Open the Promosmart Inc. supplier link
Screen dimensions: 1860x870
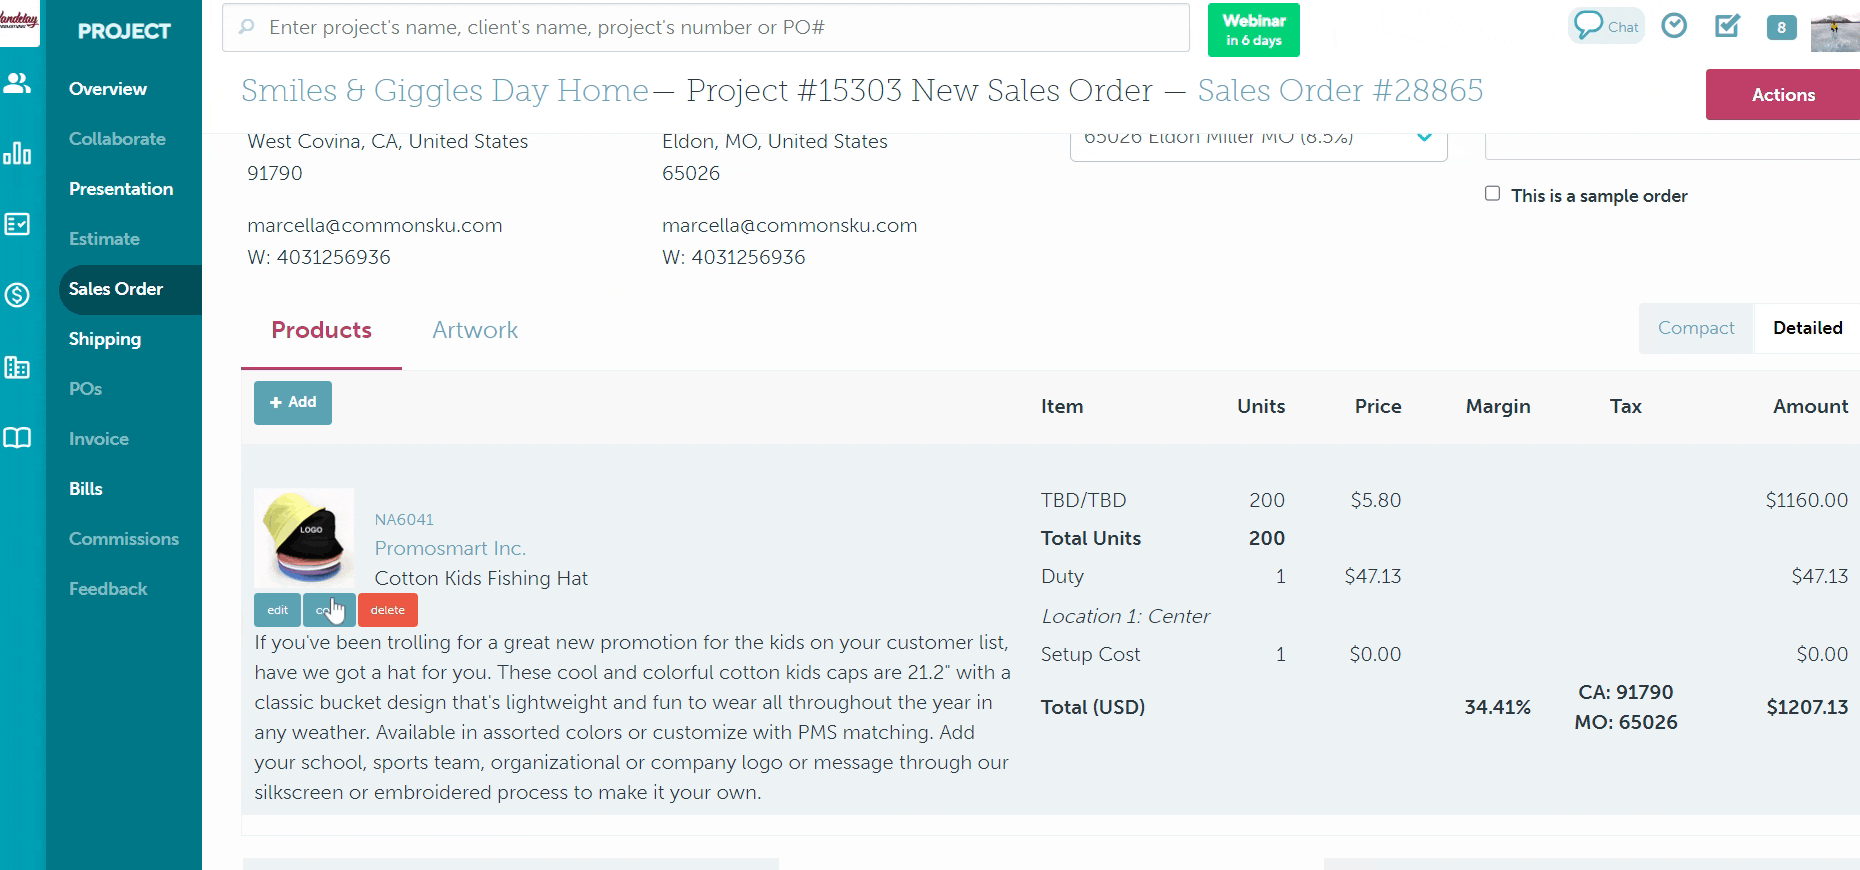[449, 548]
